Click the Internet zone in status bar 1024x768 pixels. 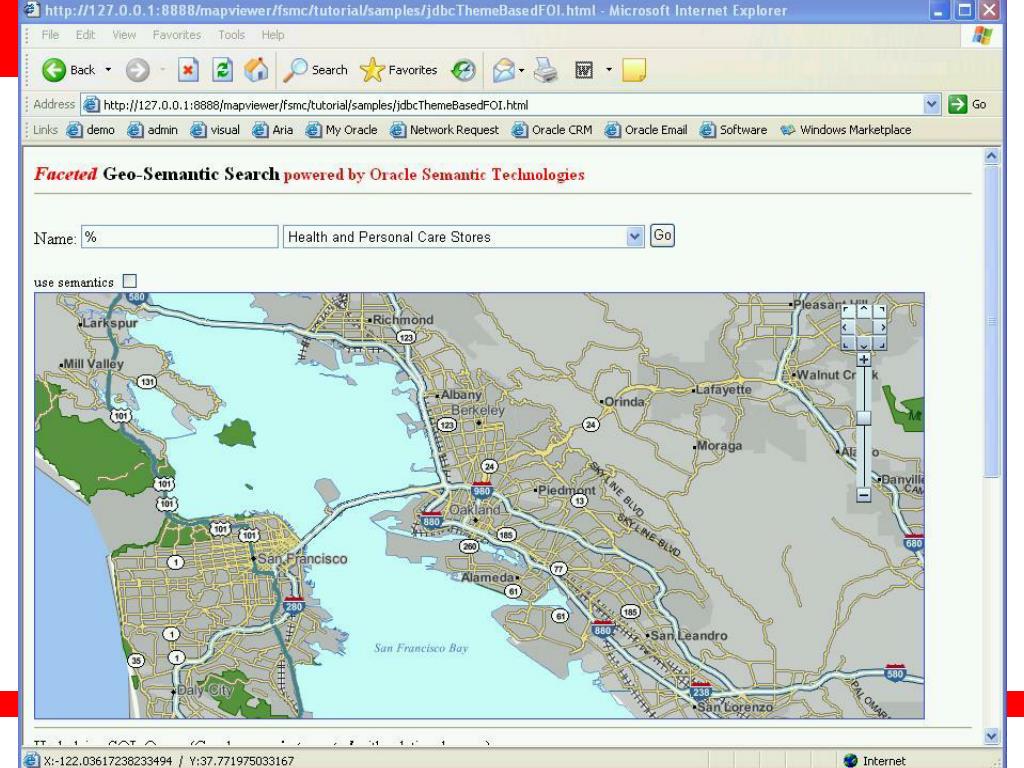click(875, 760)
